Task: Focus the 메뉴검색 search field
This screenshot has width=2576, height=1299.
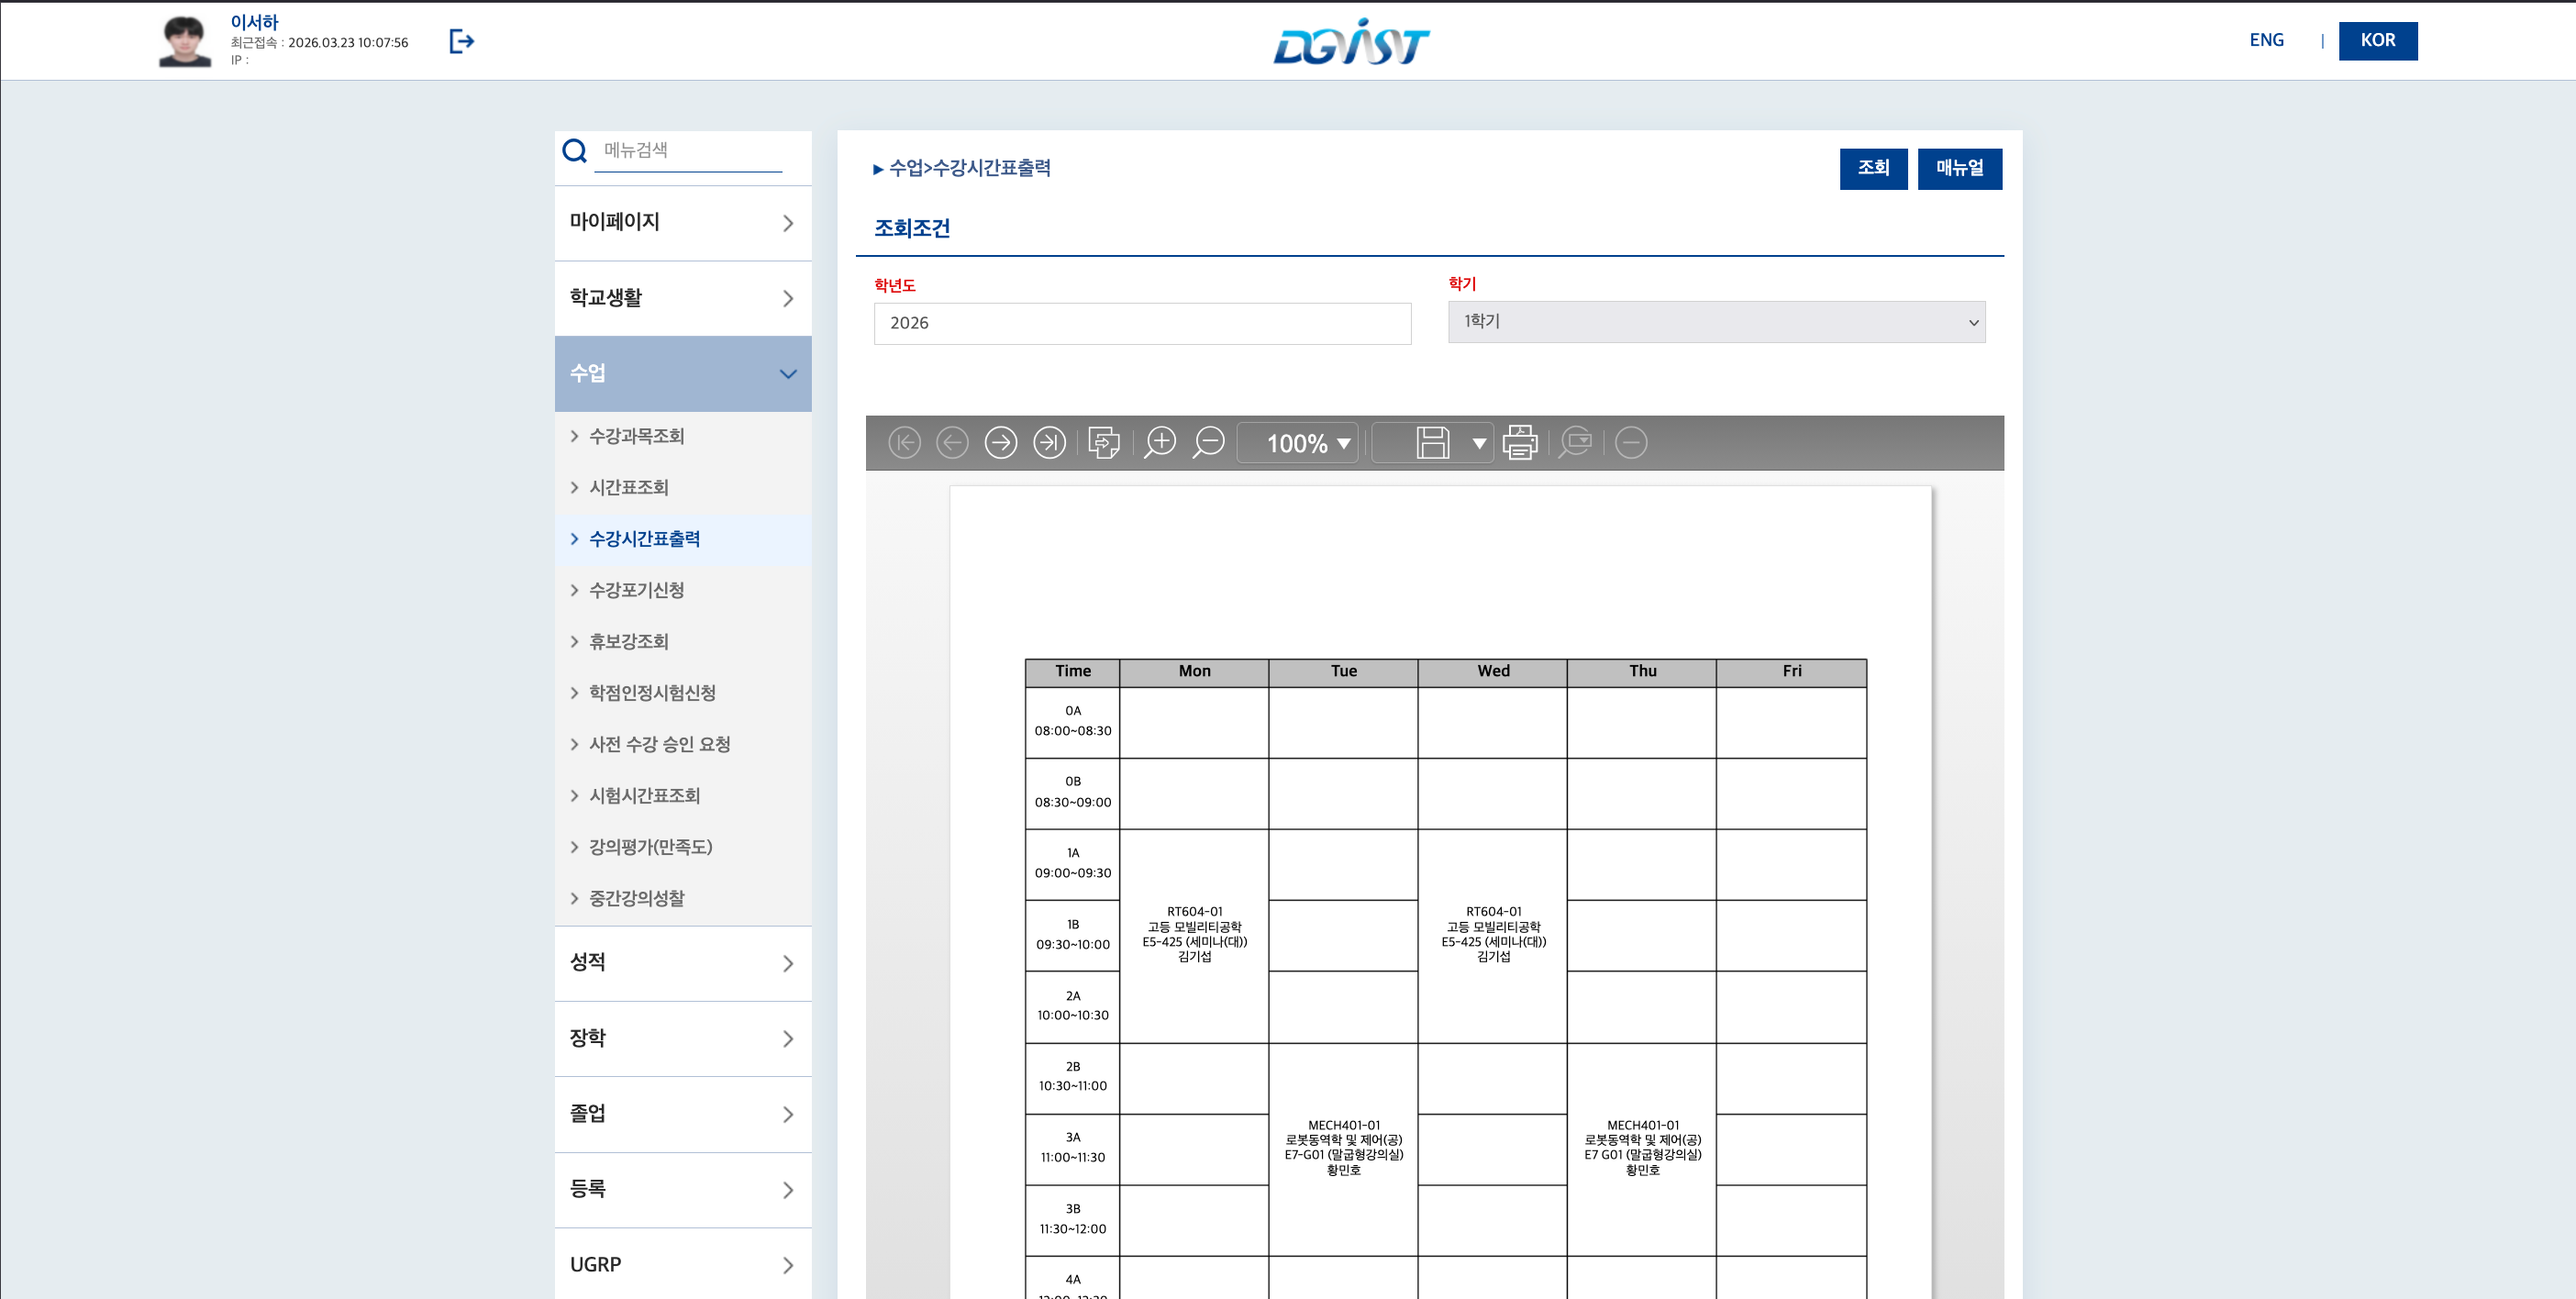Action: tap(688, 151)
